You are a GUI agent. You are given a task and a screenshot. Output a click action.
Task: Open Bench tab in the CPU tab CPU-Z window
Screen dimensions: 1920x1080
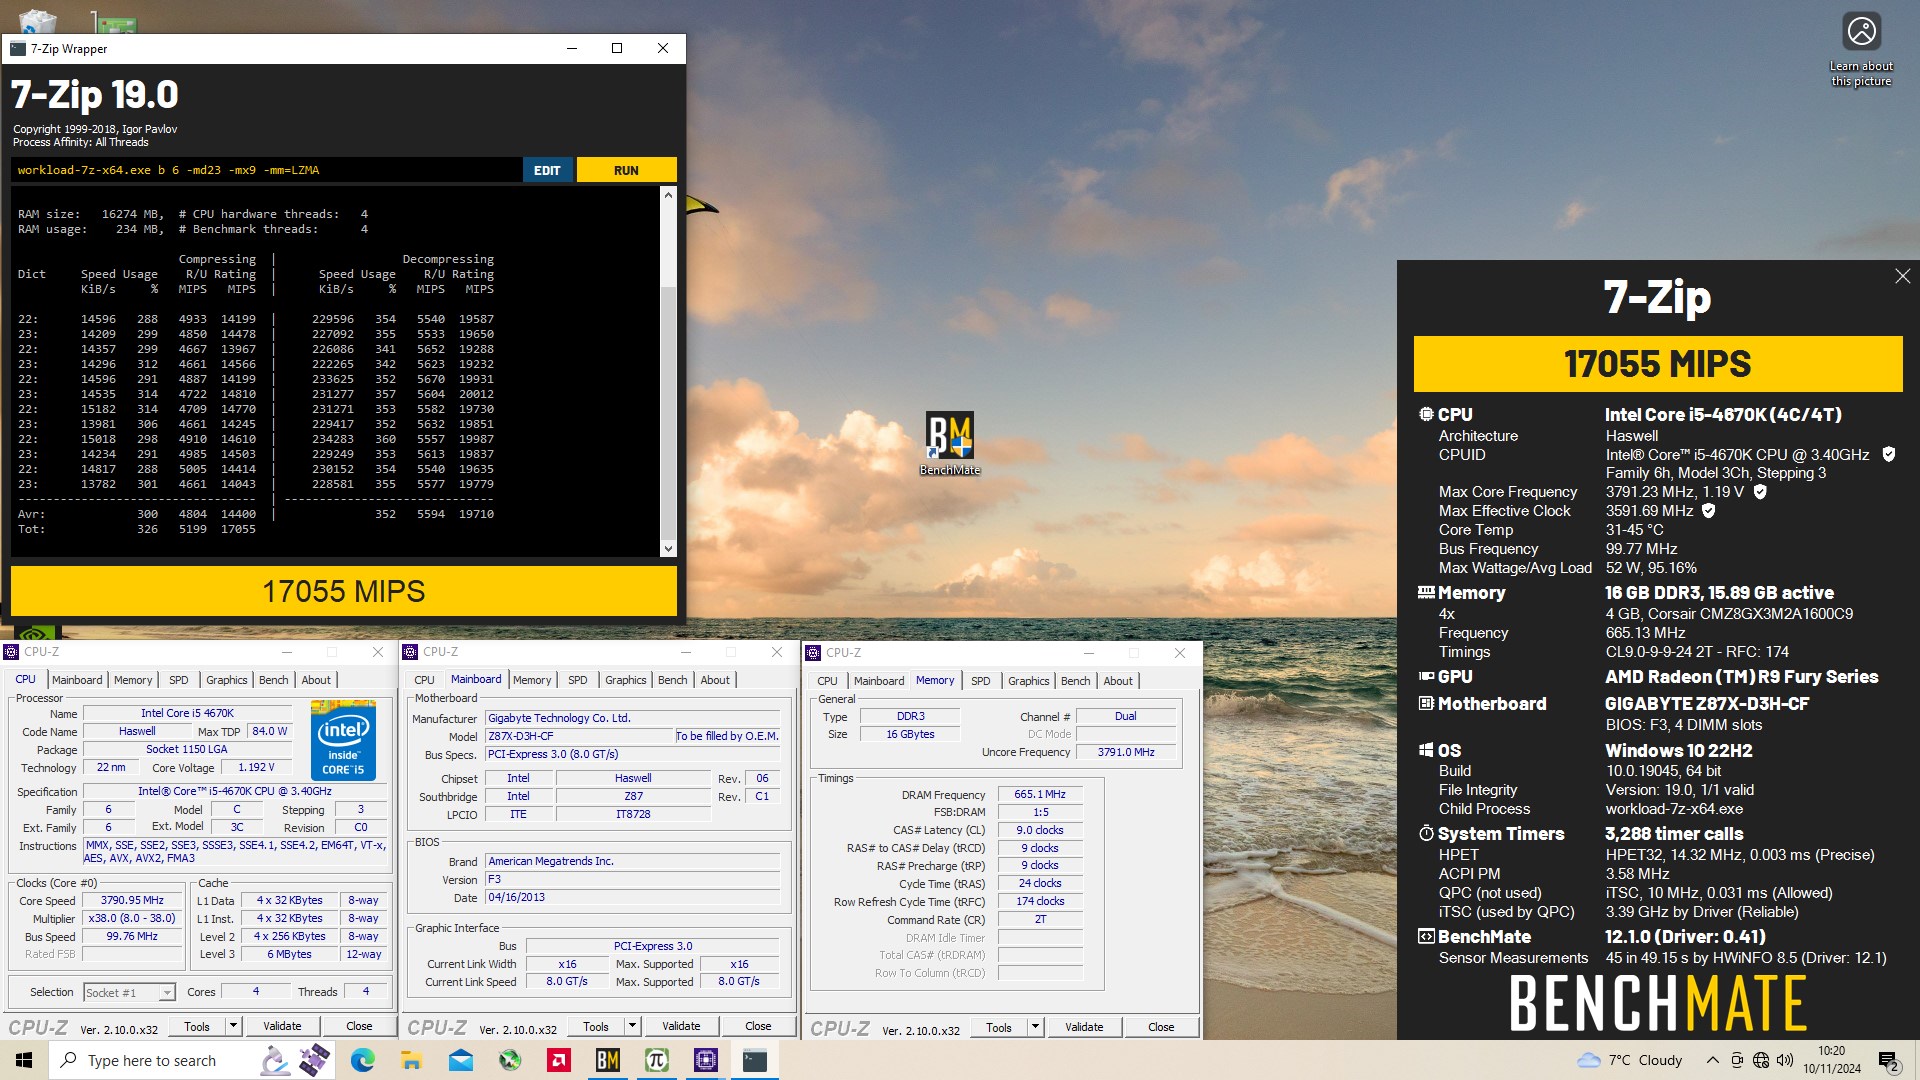pyautogui.click(x=273, y=680)
